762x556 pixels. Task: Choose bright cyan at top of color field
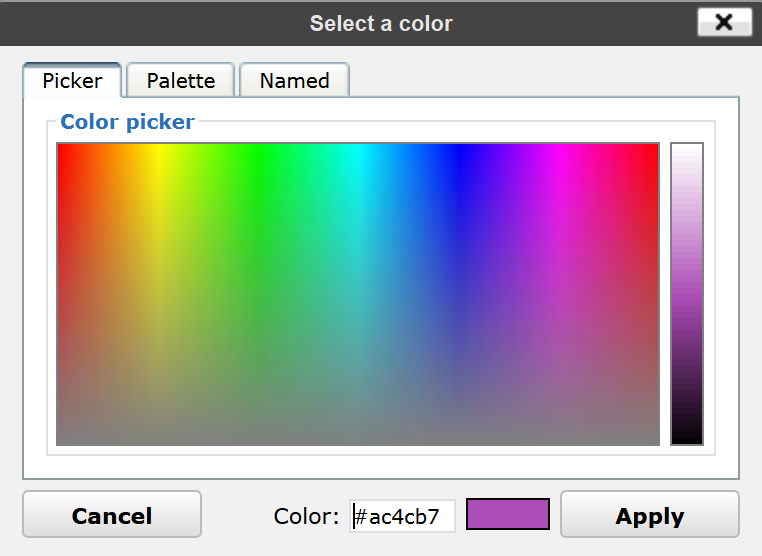tap(358, 148)
